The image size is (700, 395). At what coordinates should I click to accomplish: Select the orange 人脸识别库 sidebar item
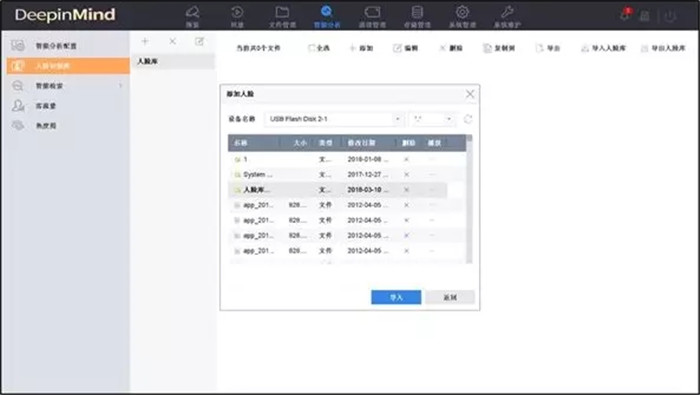(x=68, y=66)
